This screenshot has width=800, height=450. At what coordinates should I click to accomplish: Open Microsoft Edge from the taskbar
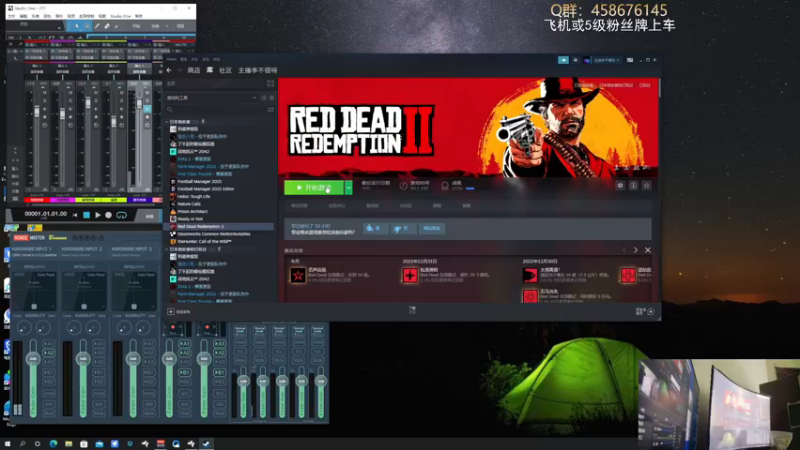[x=53, y=444]
